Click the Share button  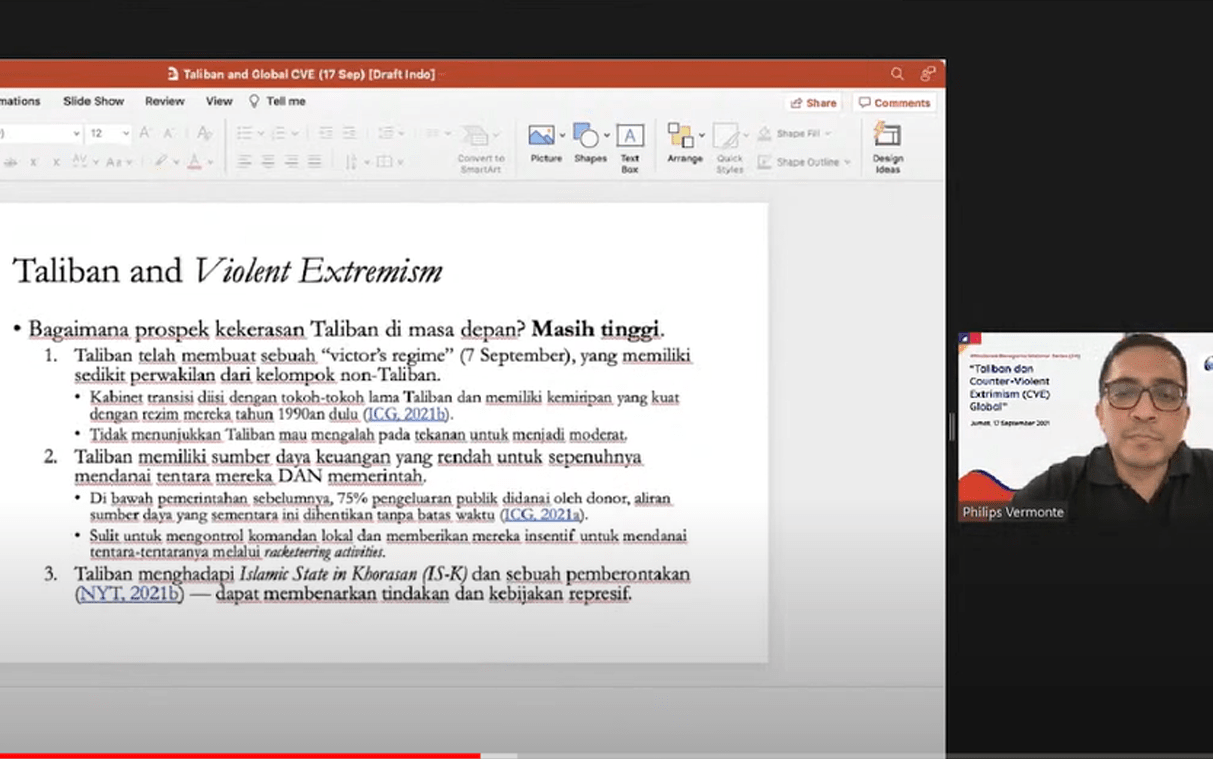point(813,103)
